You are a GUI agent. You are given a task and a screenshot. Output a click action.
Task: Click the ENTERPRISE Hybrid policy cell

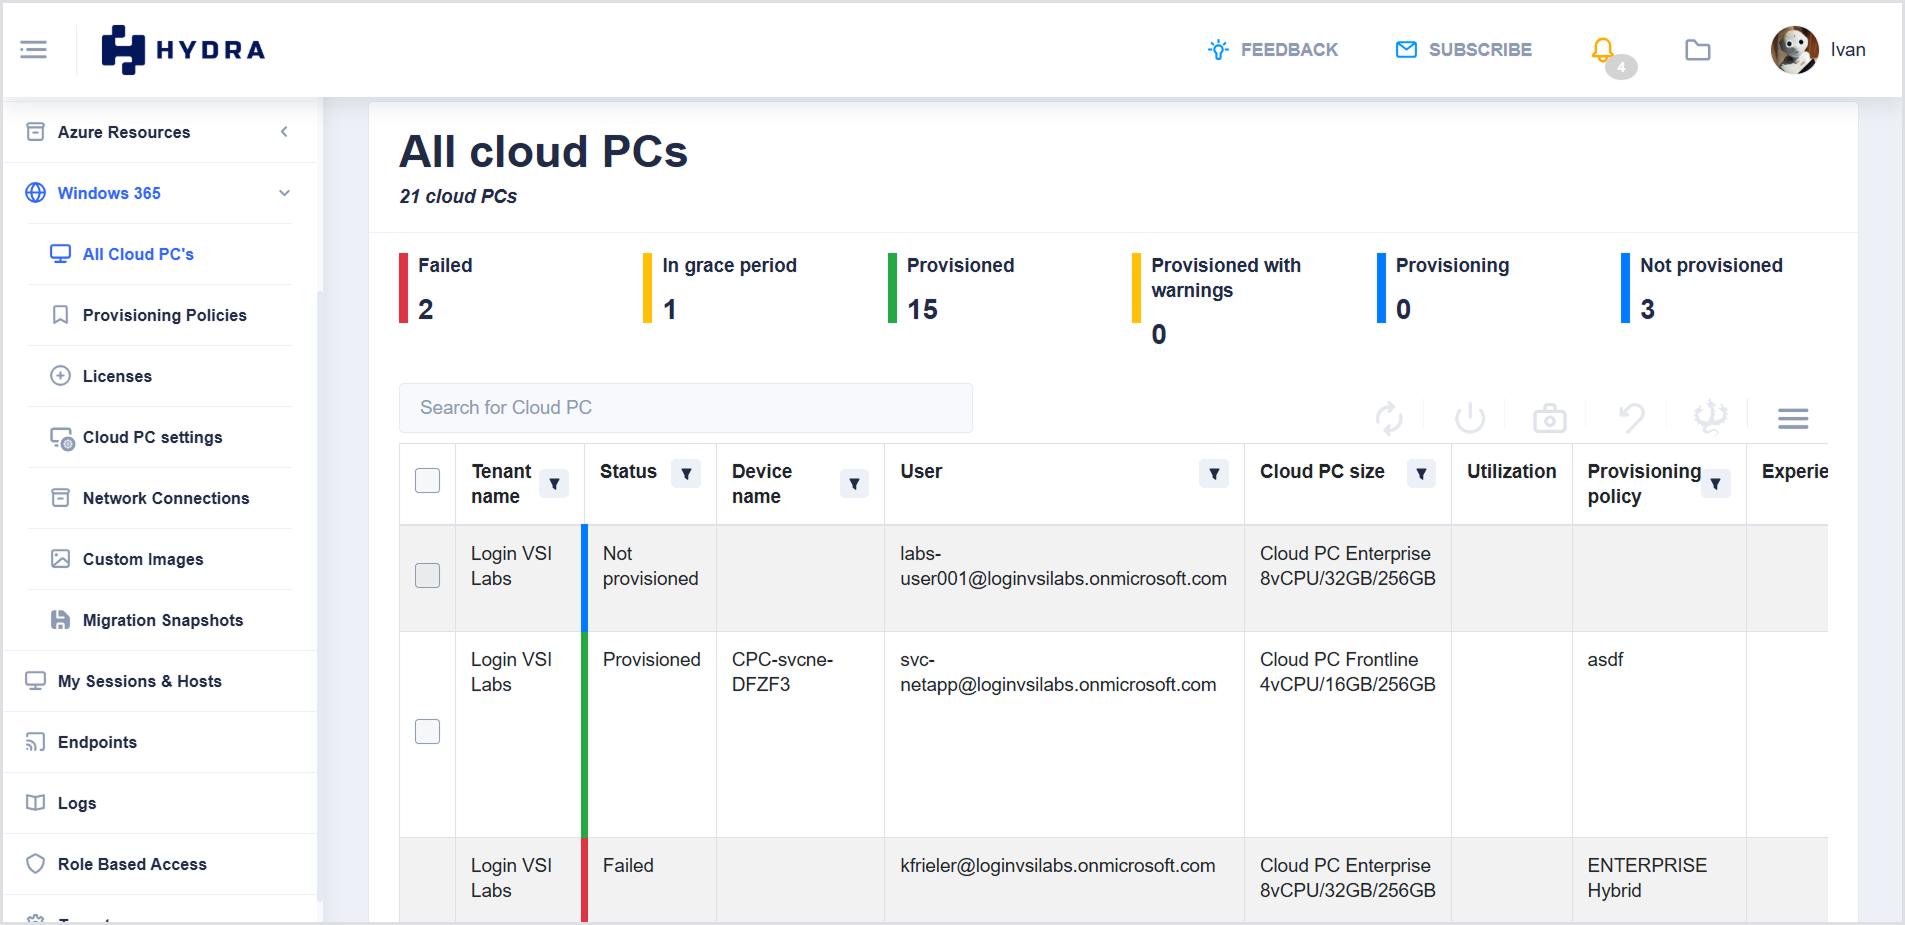coord(1647,878)
